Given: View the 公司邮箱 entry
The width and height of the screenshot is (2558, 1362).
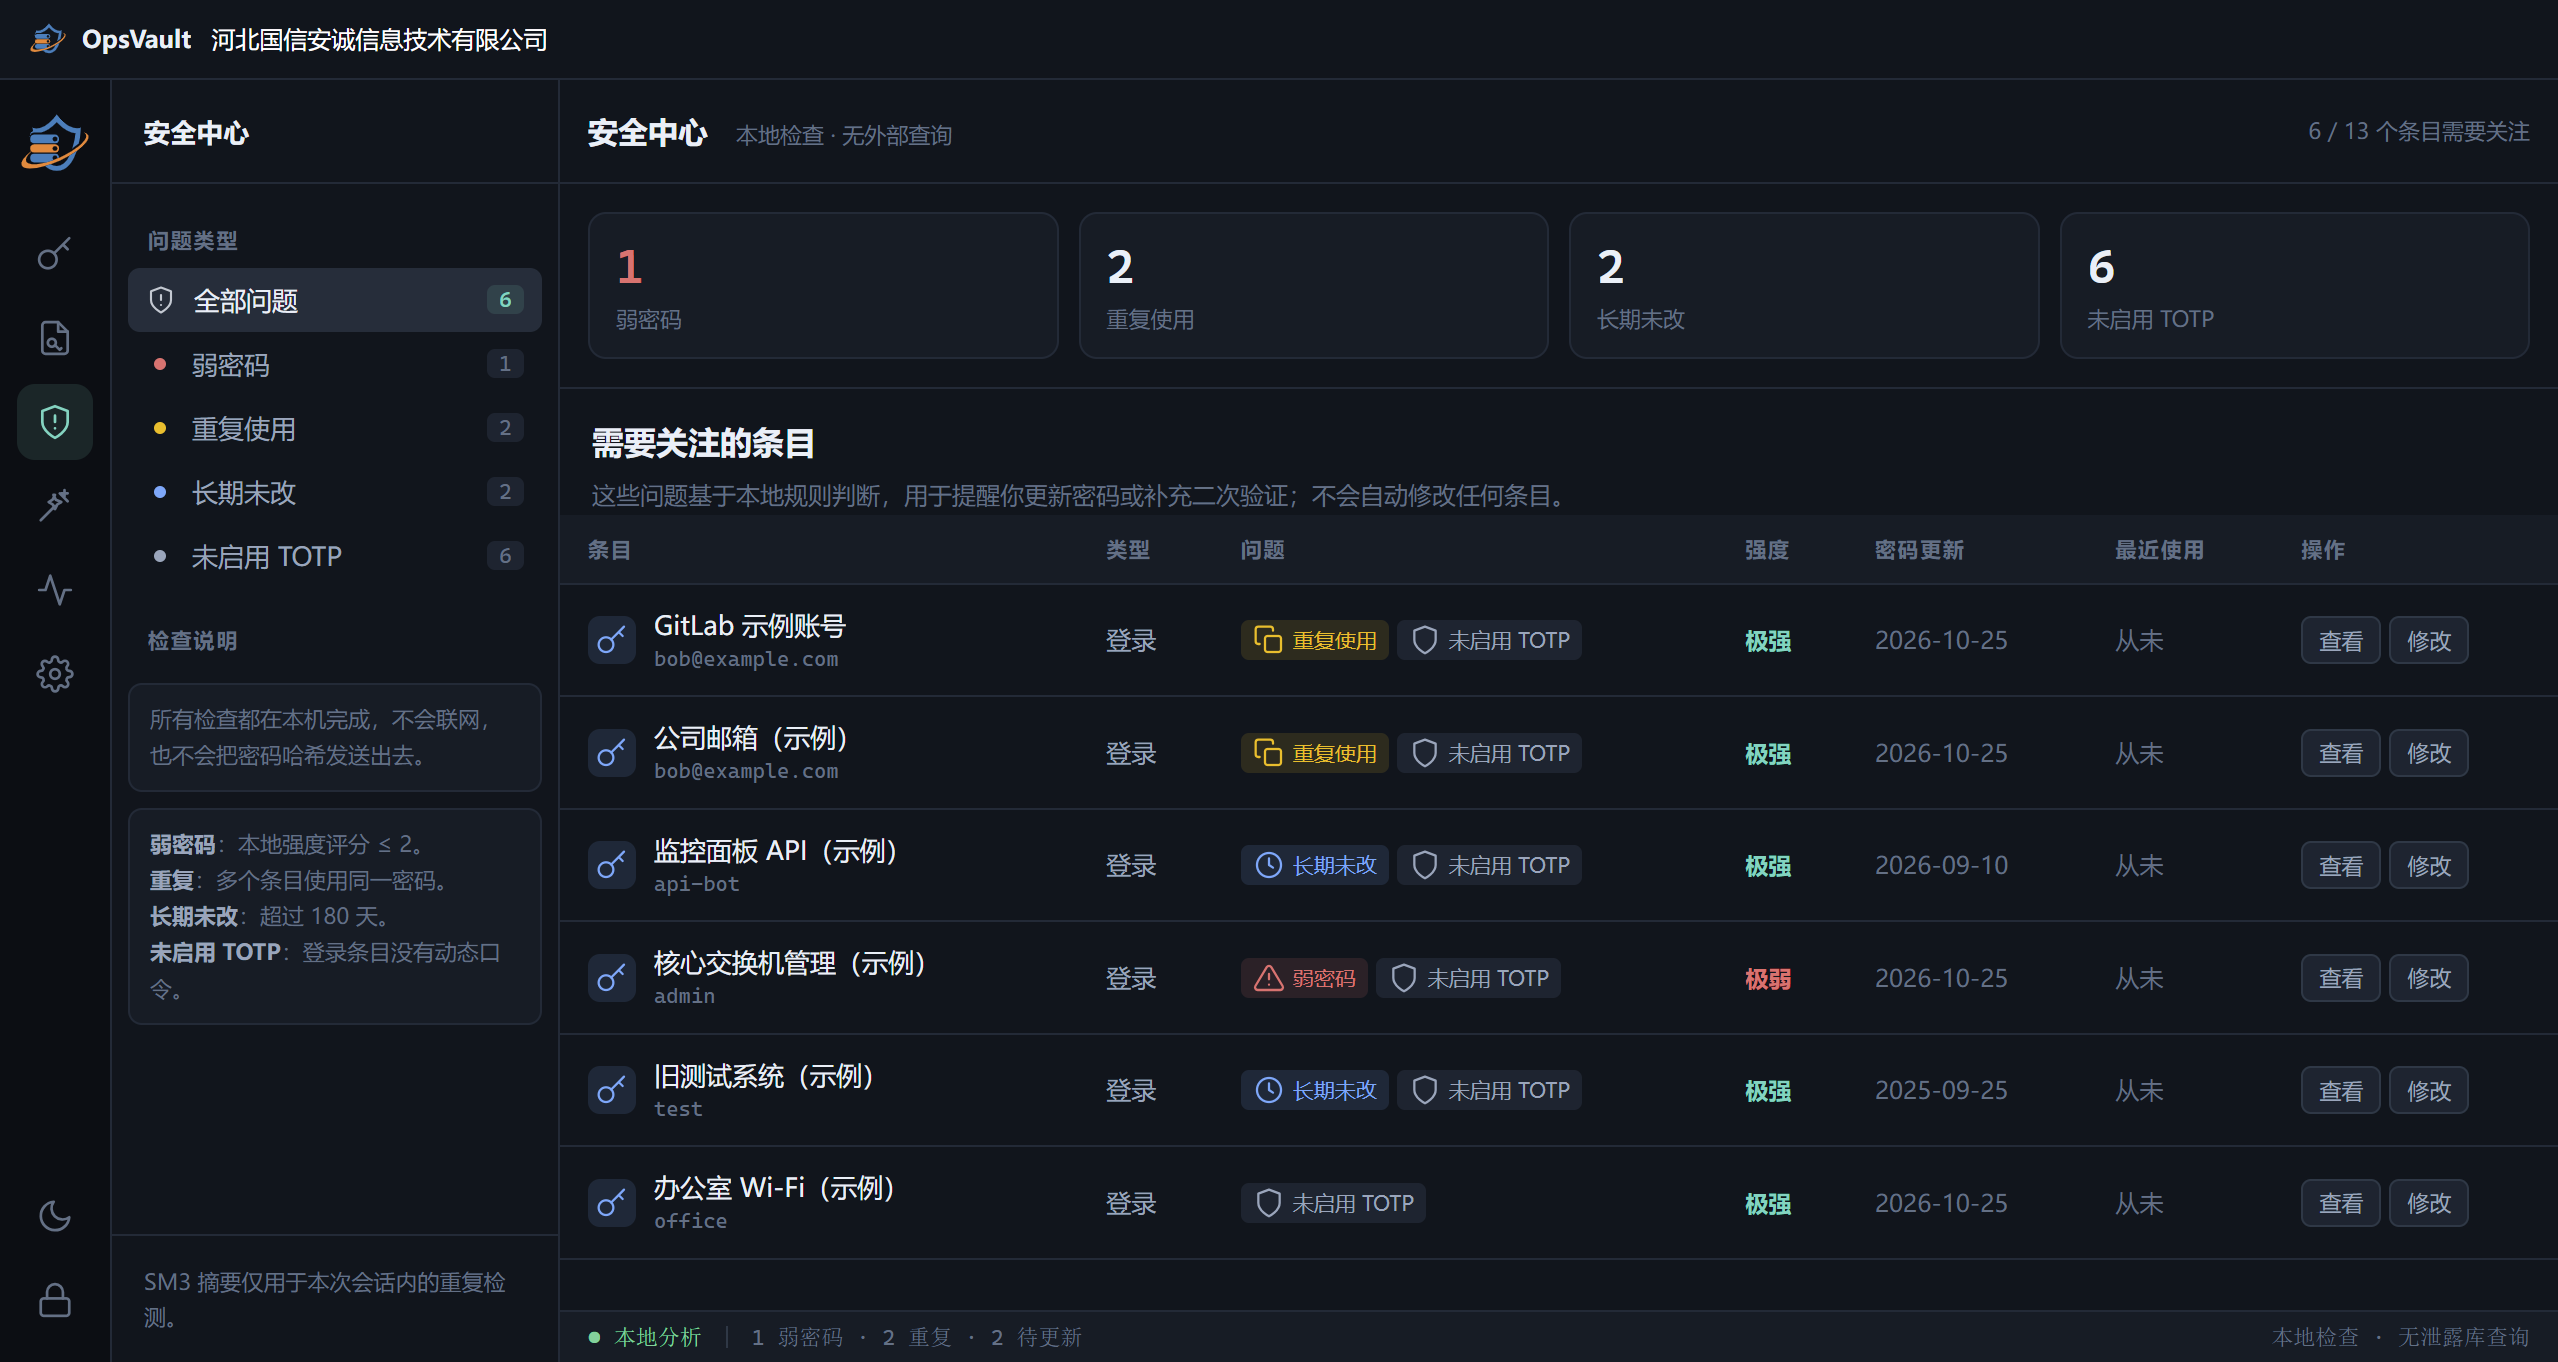Looking at the screenshot, I should coord(2341,753).
